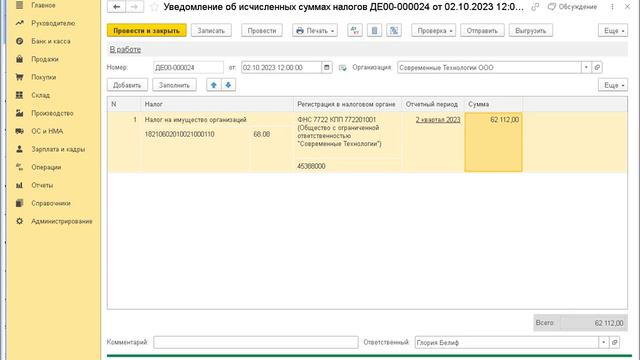Edit the document date field
This screenshot has width=640, height=360.
pos(281,67)
